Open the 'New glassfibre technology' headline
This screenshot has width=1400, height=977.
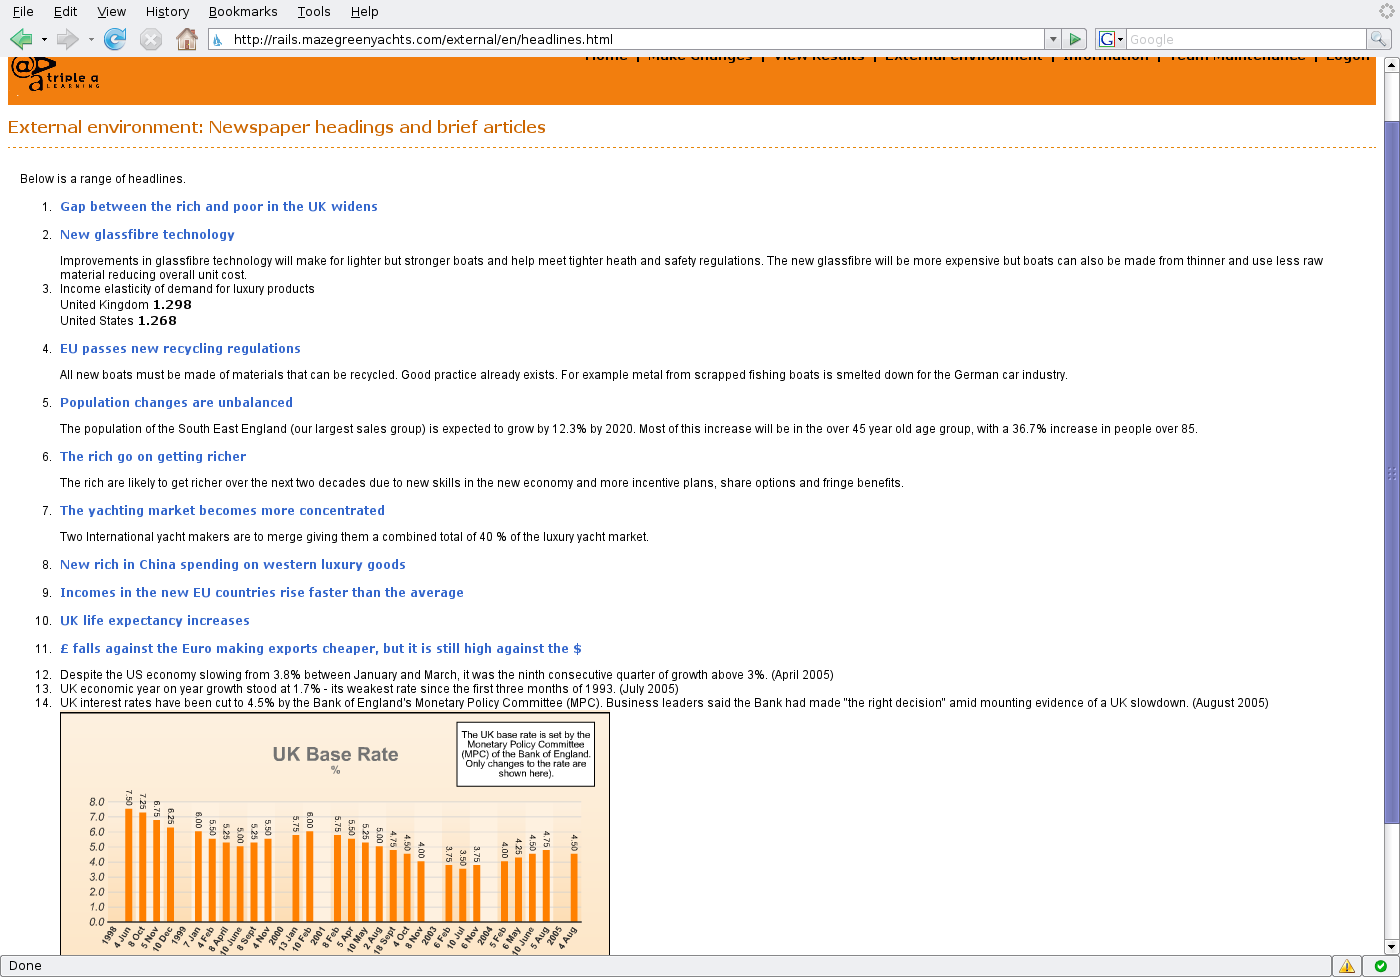tap(147, 235)
